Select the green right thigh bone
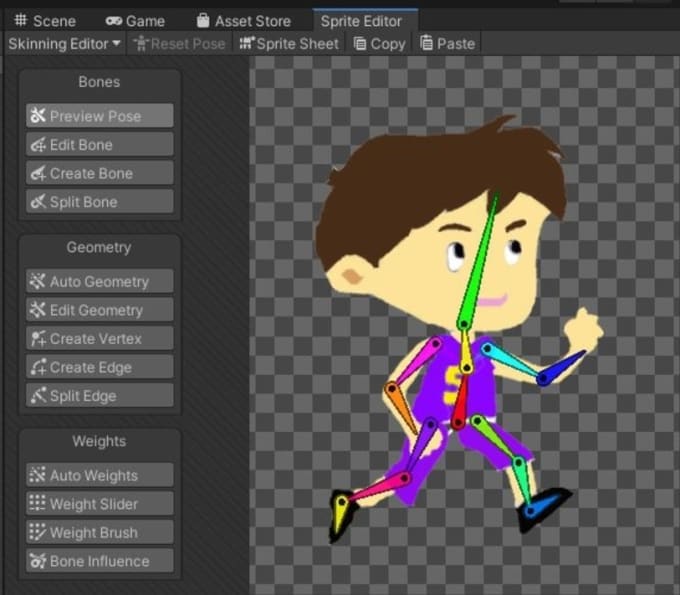 pyautogui.click(x=497, y=439)
